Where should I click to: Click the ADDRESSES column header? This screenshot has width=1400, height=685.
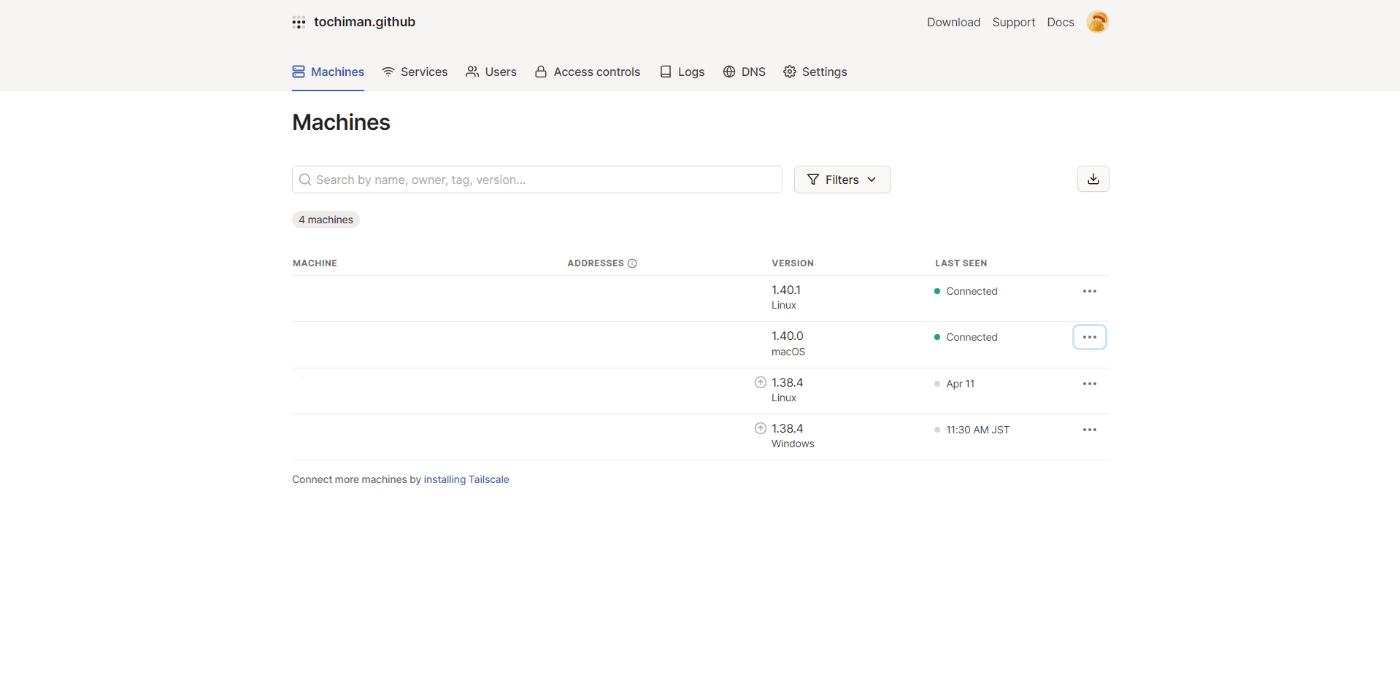595,263
